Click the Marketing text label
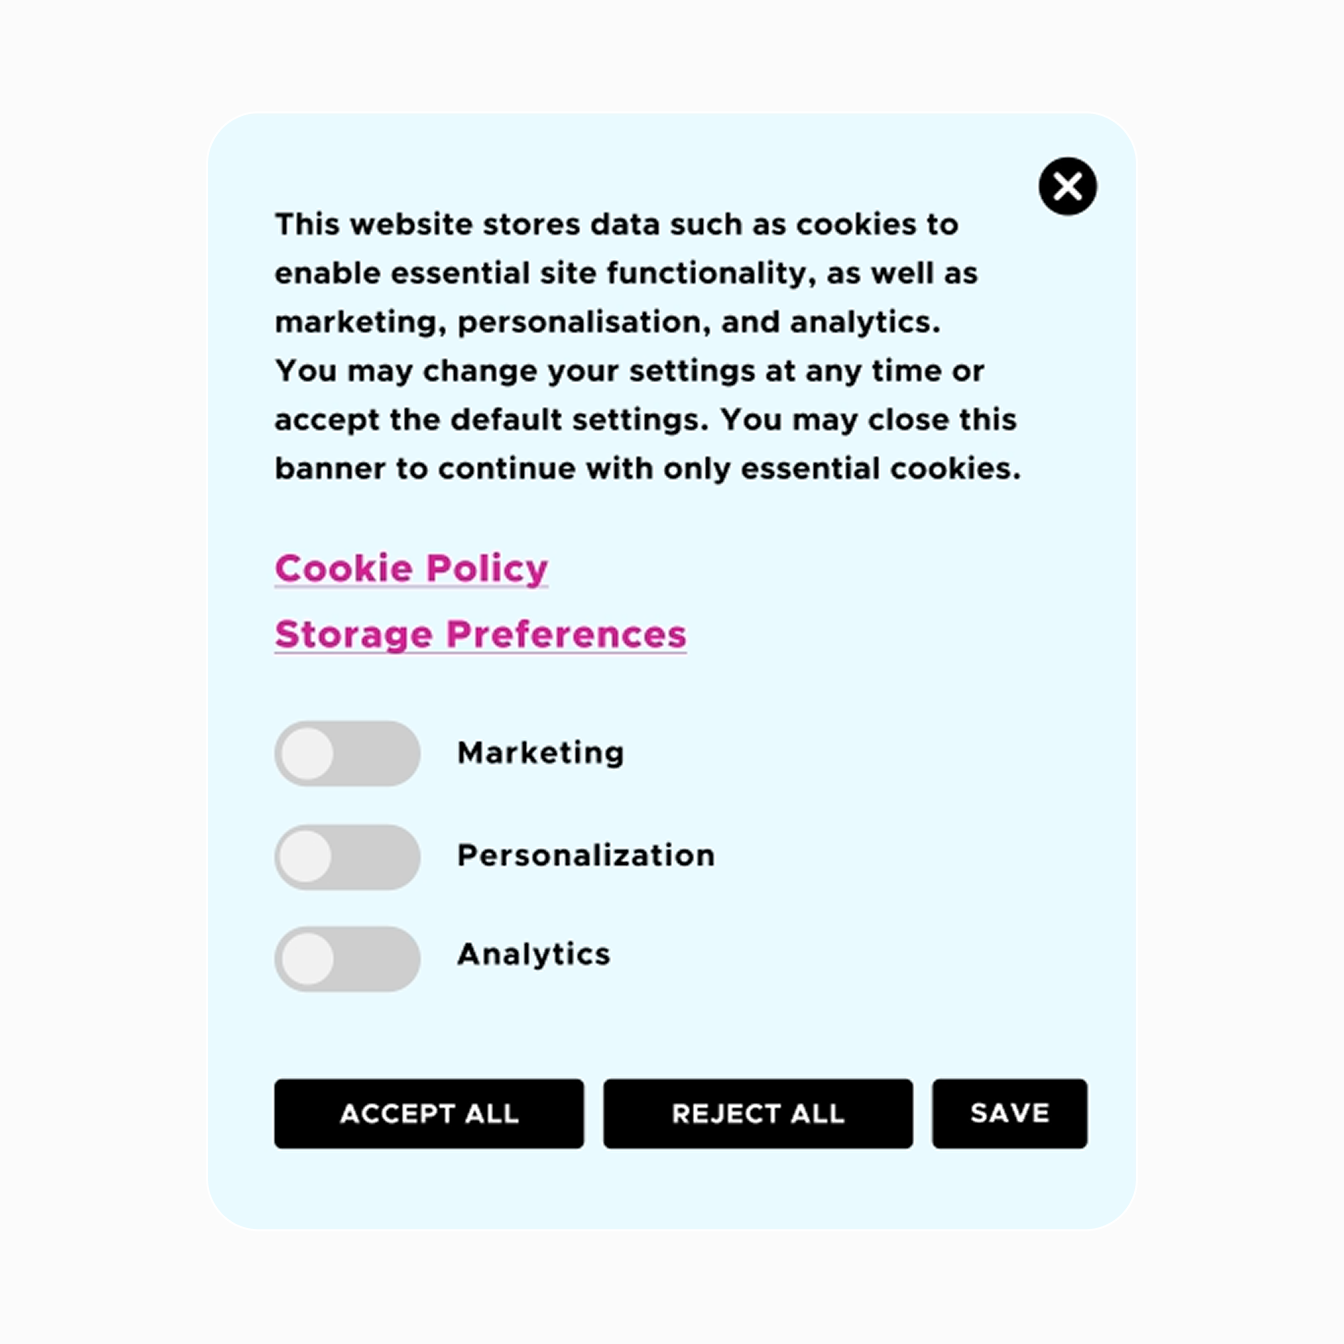This screenshot has width=1344, height=1344. (x=540, y=752)
